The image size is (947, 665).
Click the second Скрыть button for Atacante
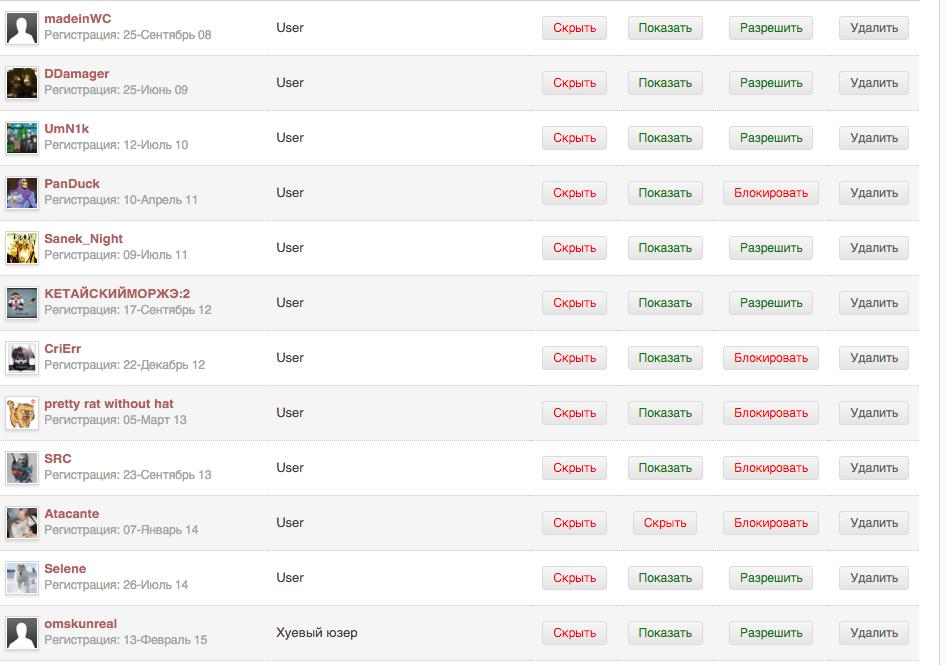pos(665,523)
